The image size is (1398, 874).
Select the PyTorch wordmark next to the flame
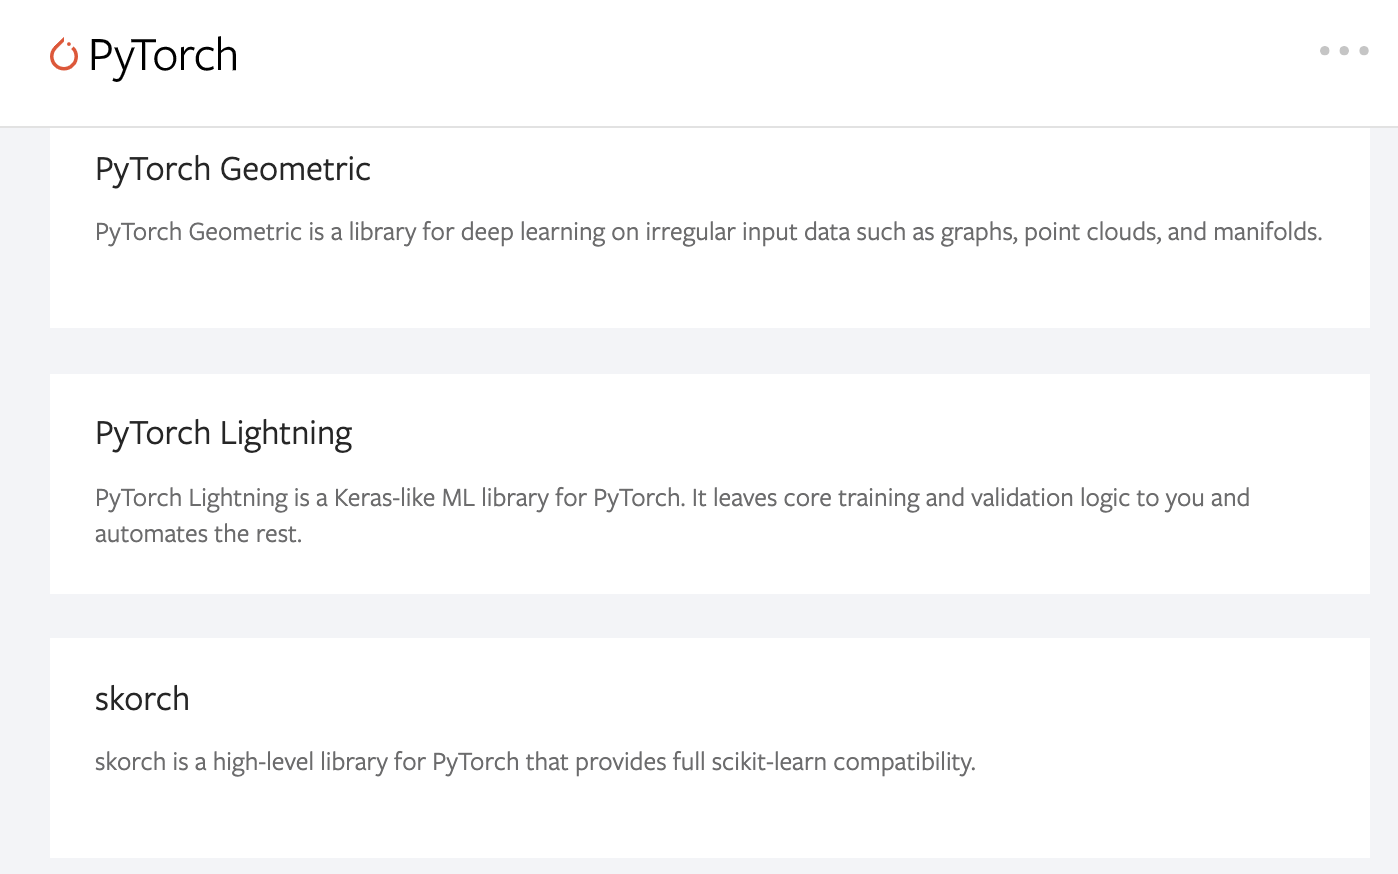(163, 55)
